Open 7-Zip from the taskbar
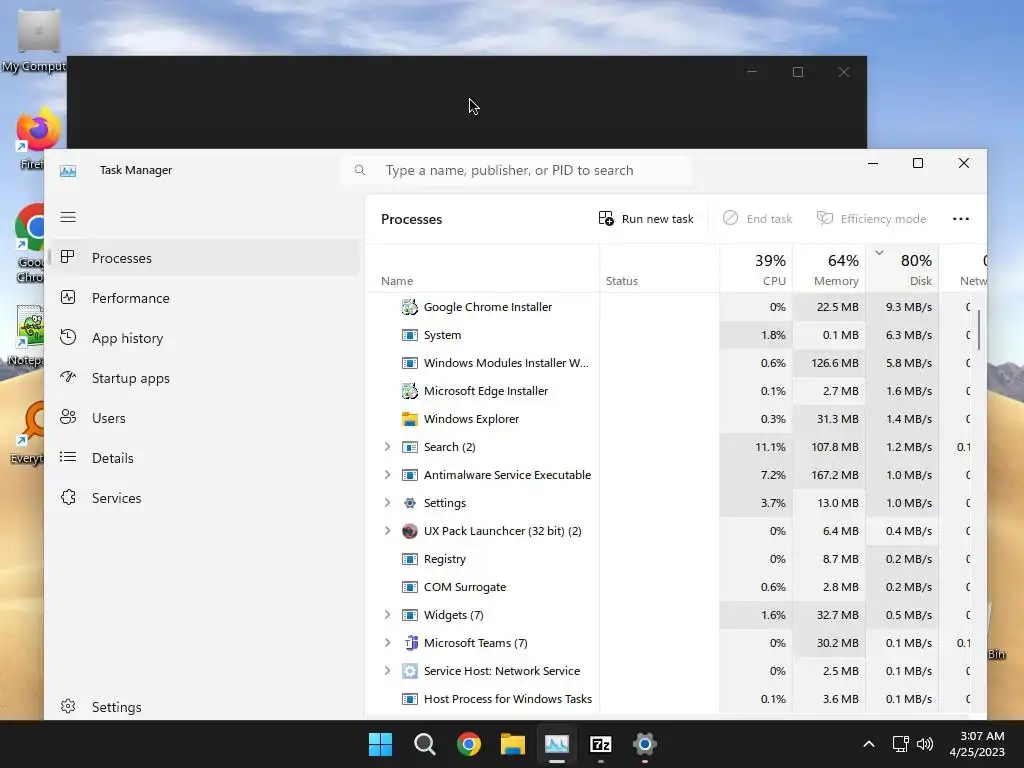This screenshot has width=1024, height=768. 600,744
